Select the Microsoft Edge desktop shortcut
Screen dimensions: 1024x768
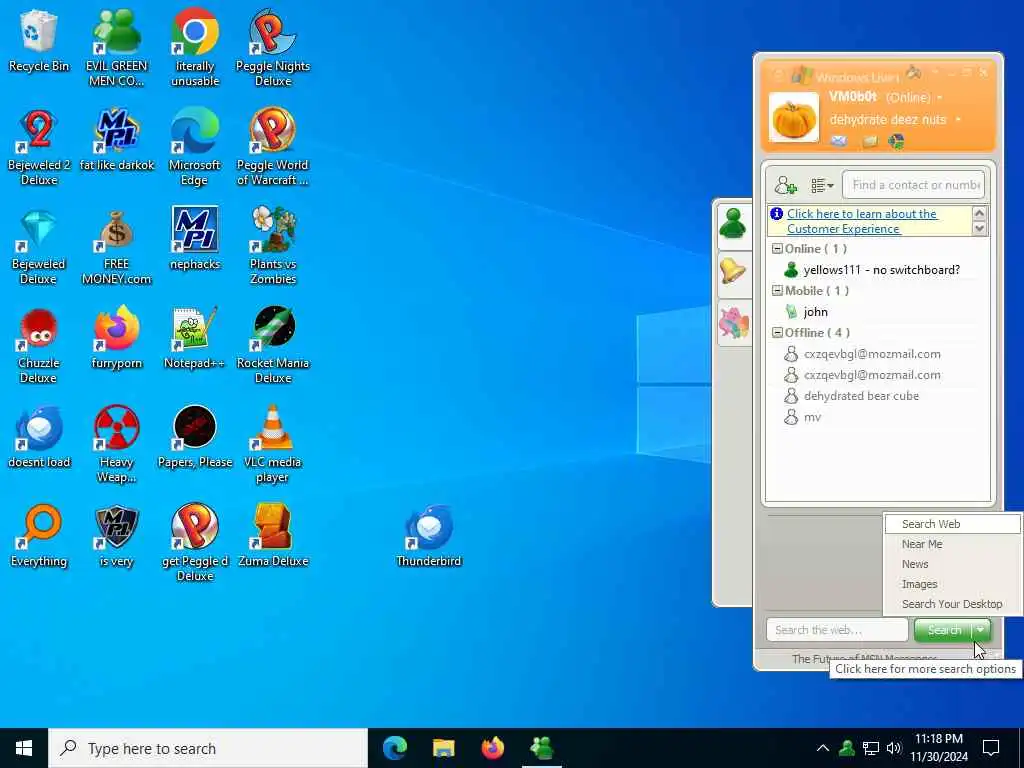click(195, 148)
